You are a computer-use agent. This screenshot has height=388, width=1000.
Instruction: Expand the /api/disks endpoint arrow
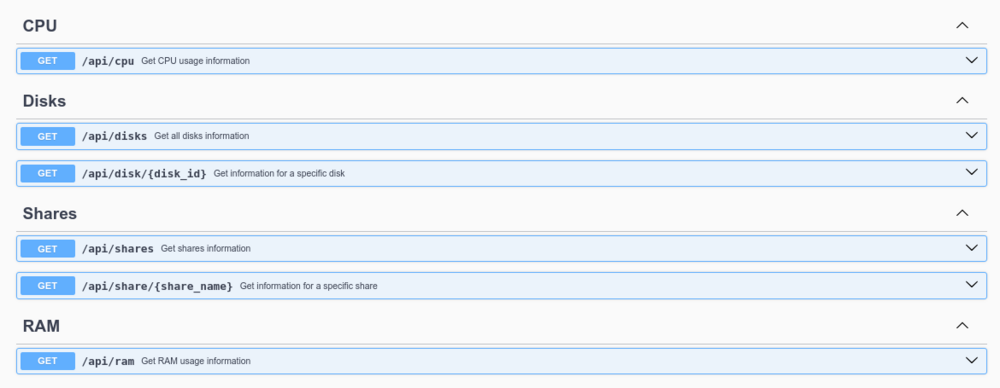pyautogui.click(x=971, y=135)
